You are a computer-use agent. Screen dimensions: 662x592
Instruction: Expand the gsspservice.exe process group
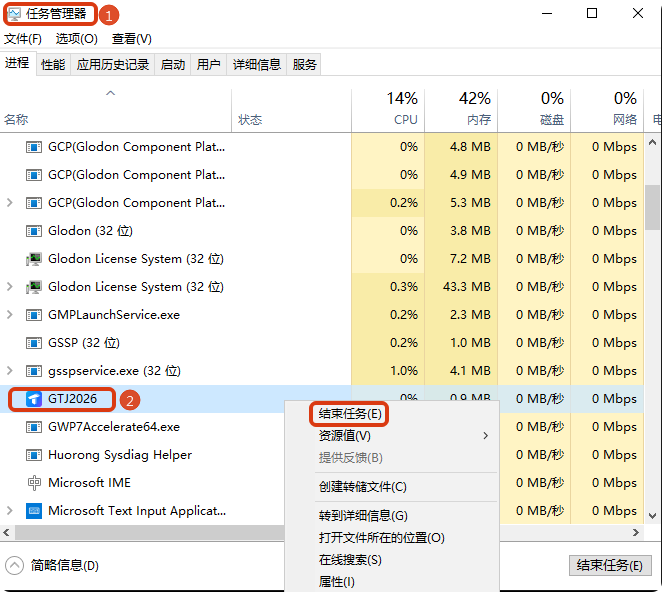10,371
